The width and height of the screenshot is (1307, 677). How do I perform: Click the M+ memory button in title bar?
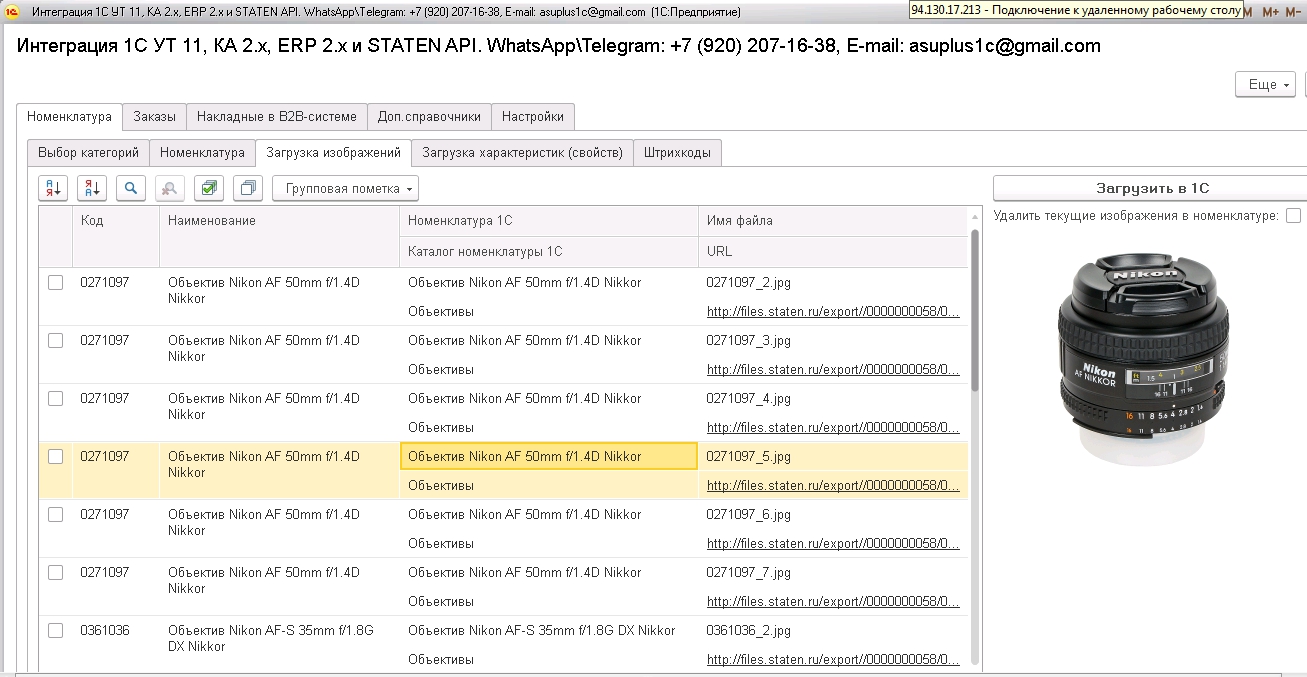coord(1271,12)
